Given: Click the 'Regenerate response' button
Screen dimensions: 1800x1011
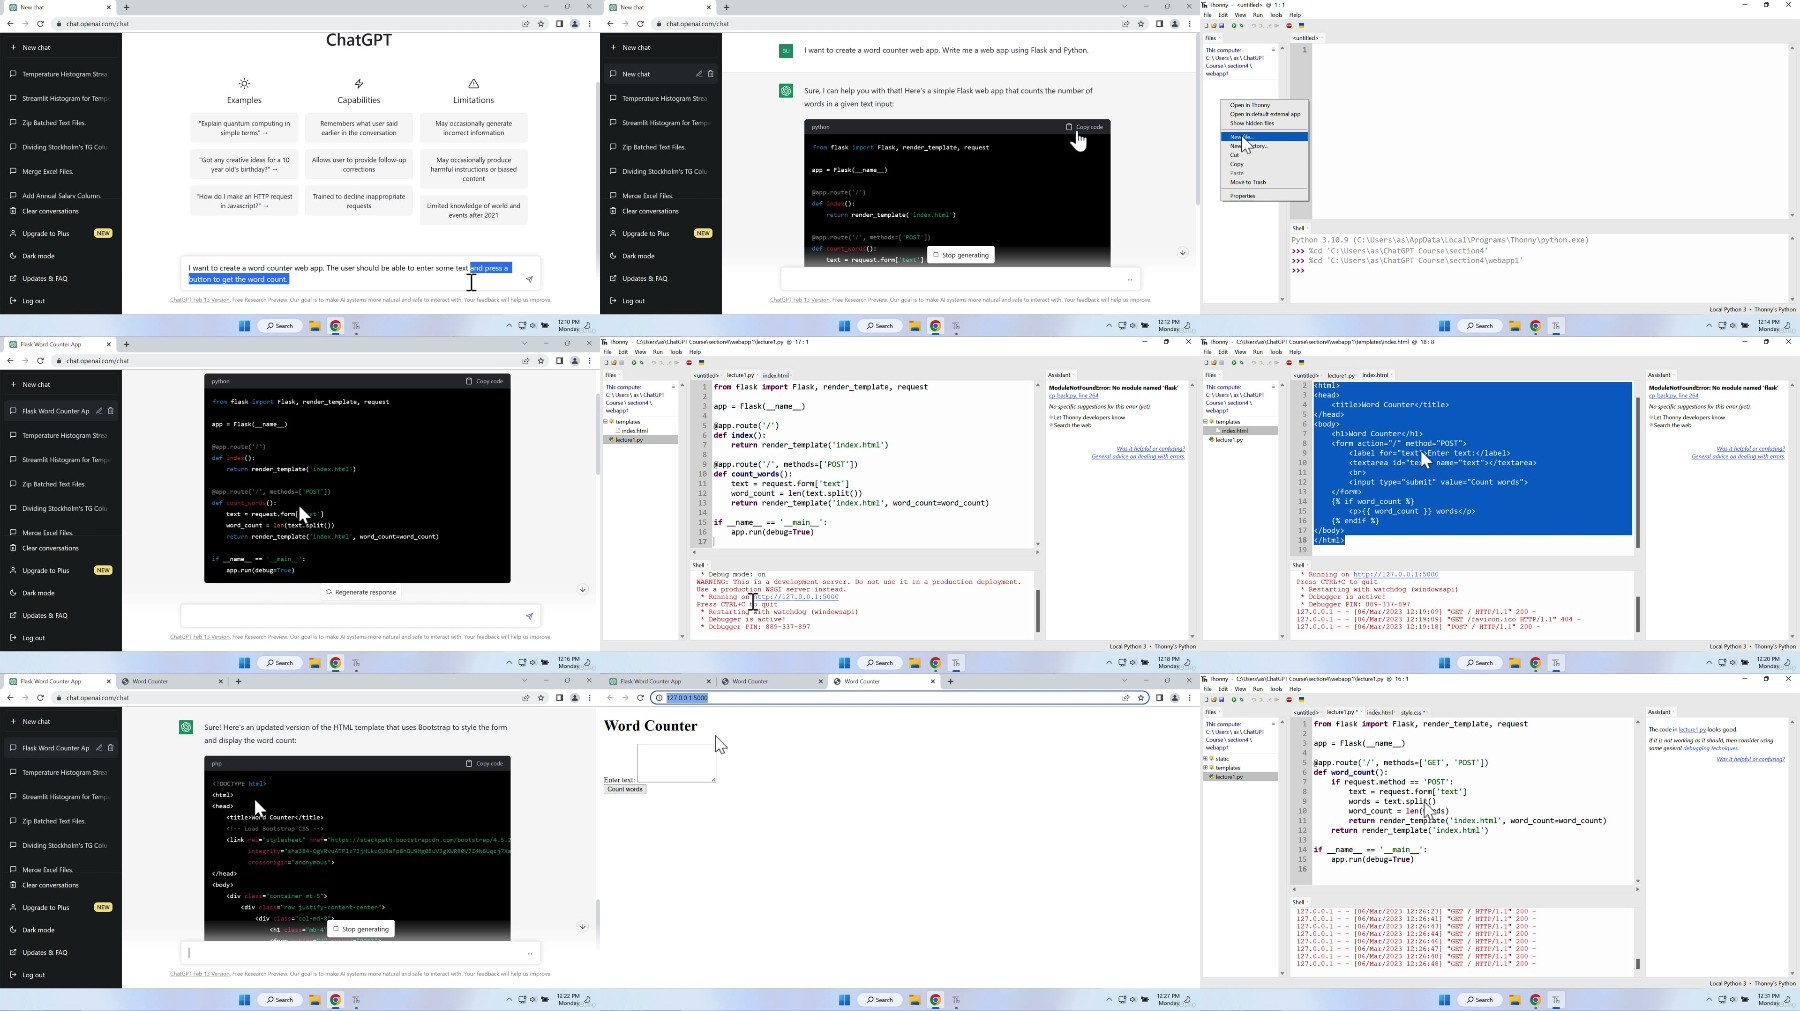Looking at the screenshot, I should (x=360, y=592).
